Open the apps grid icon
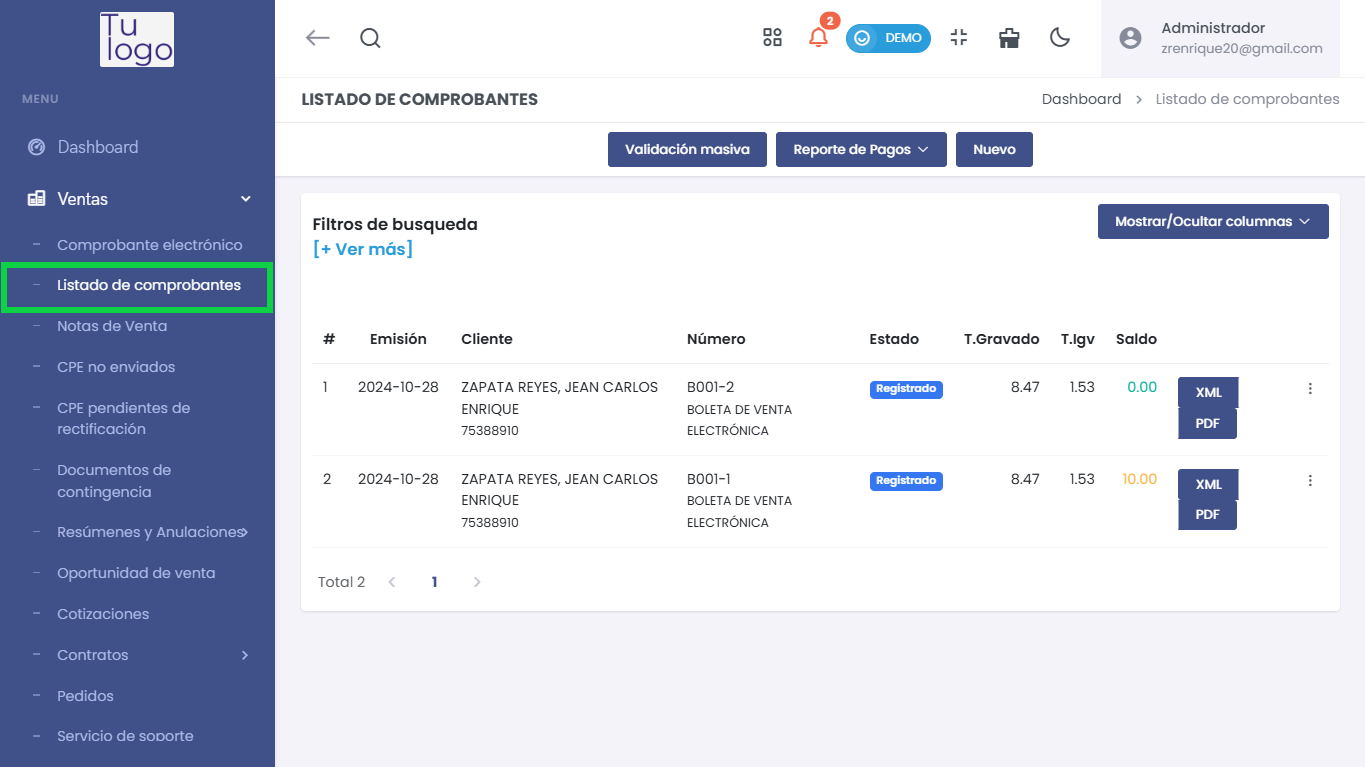1365x767 pixels. point(772,38)
